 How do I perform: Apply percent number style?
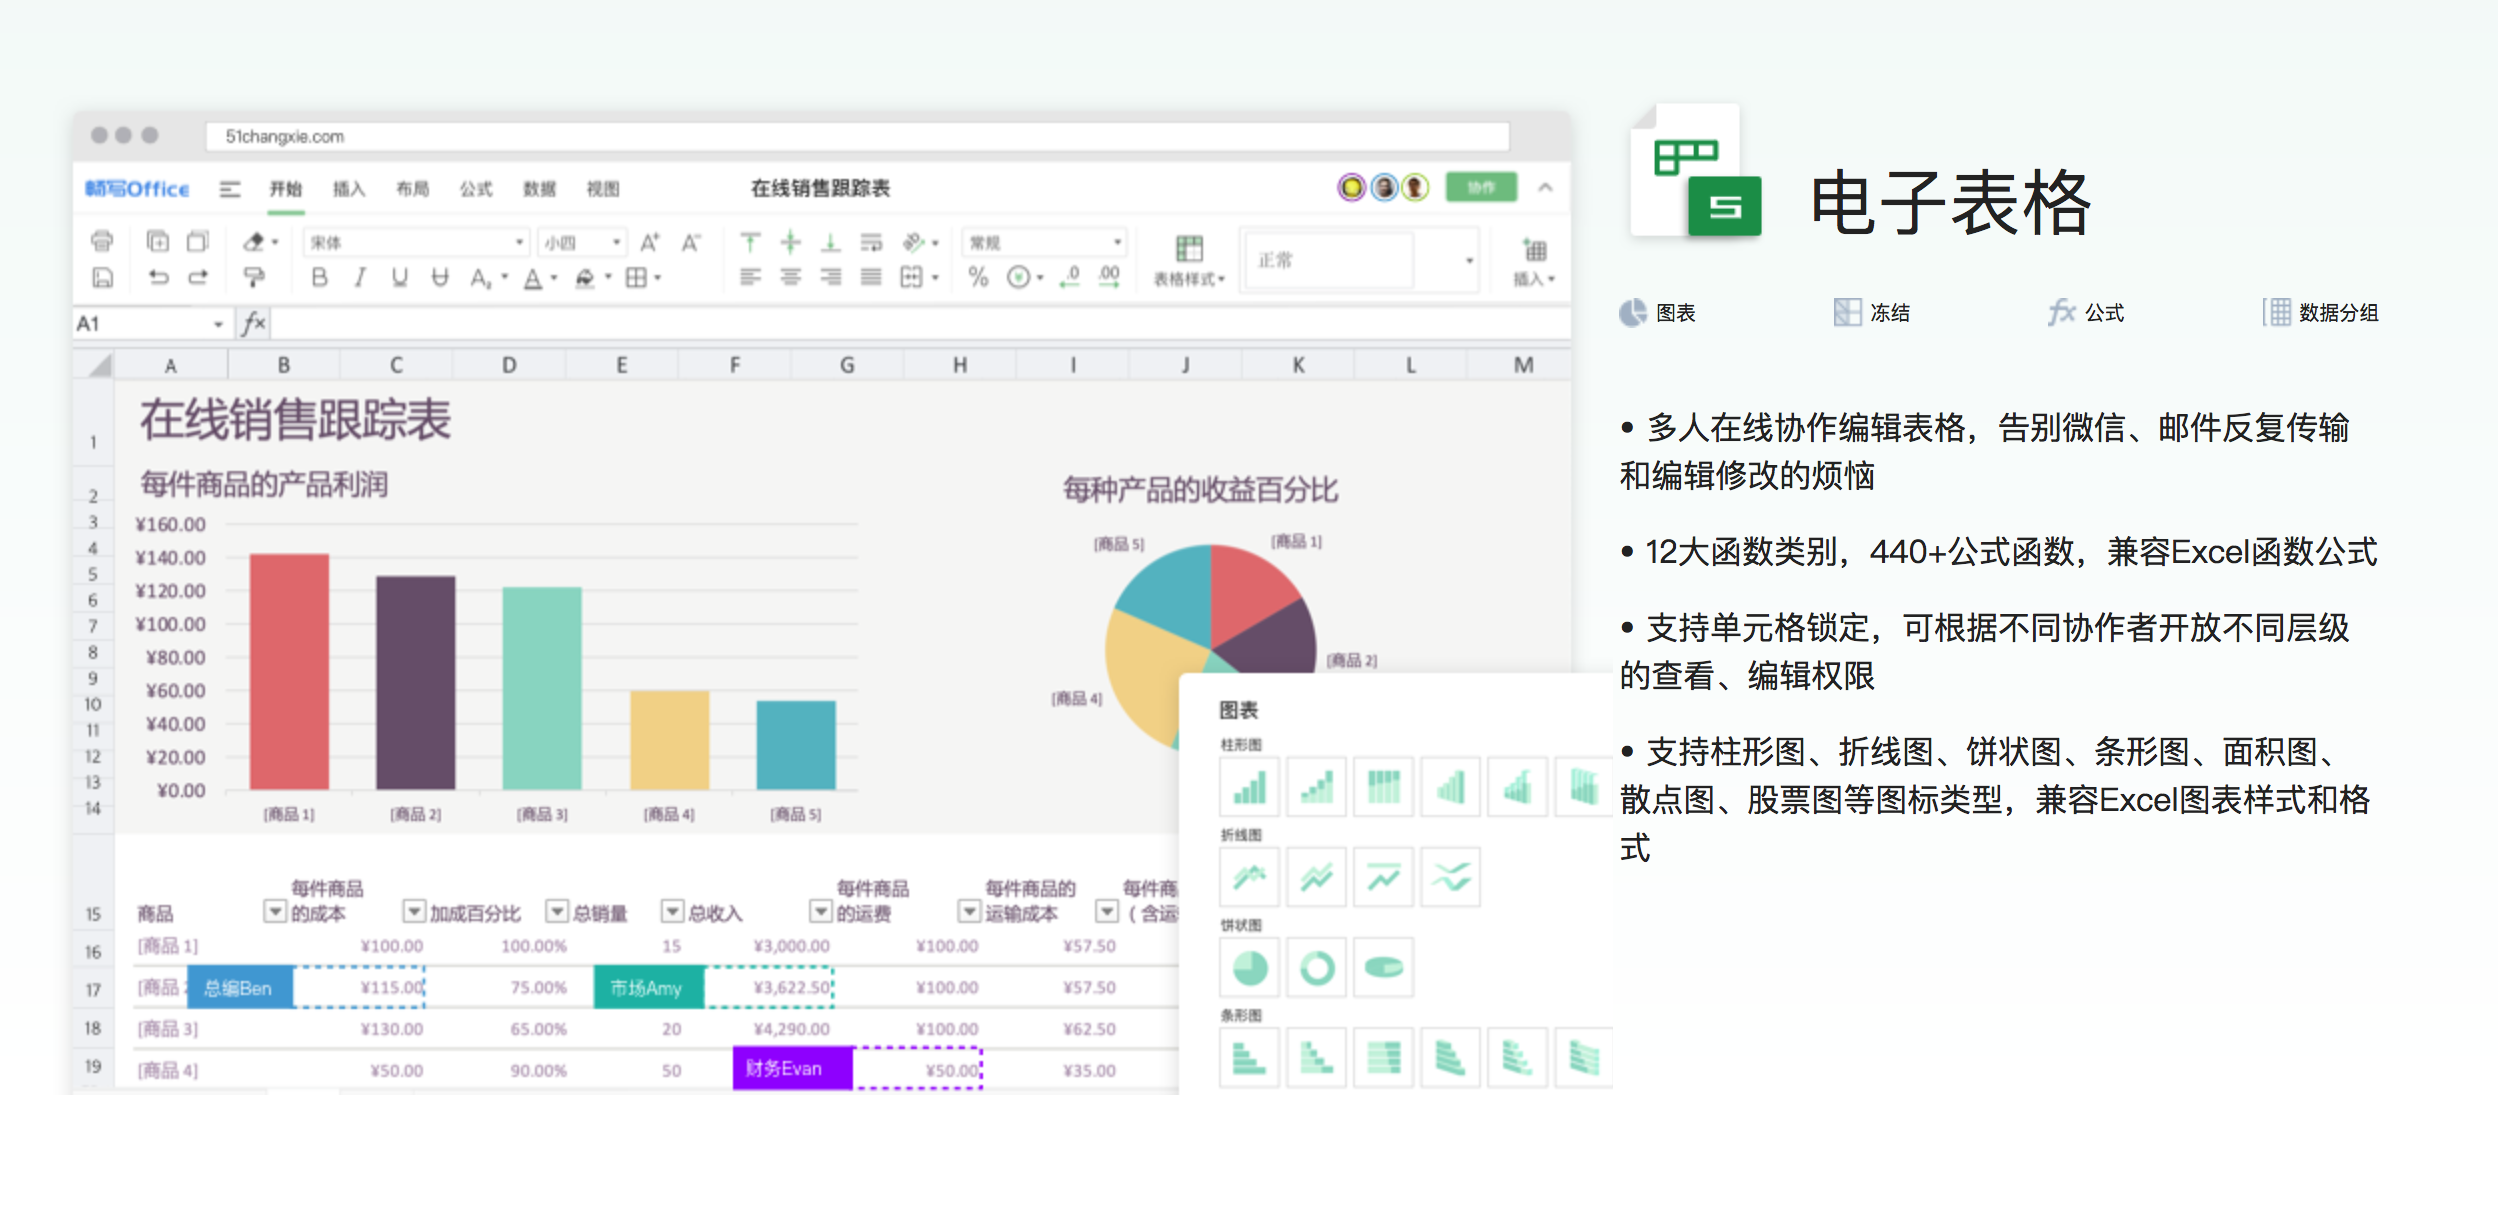(977, 277)
